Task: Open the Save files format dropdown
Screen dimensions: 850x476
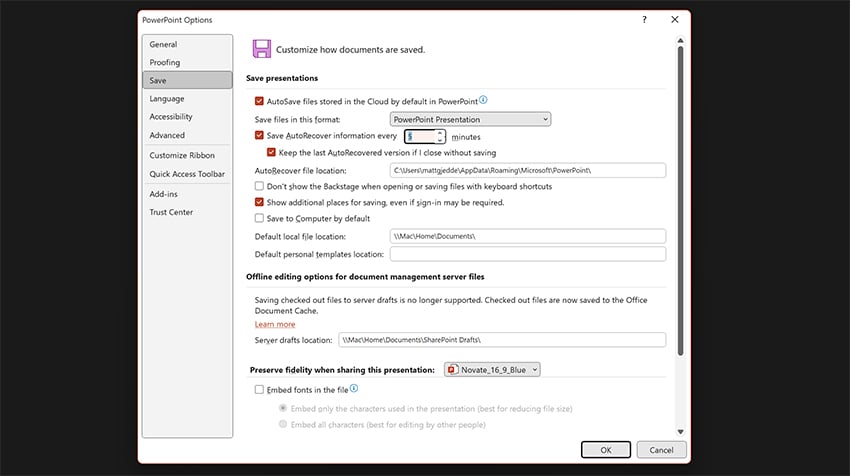Action: (469, 119)
